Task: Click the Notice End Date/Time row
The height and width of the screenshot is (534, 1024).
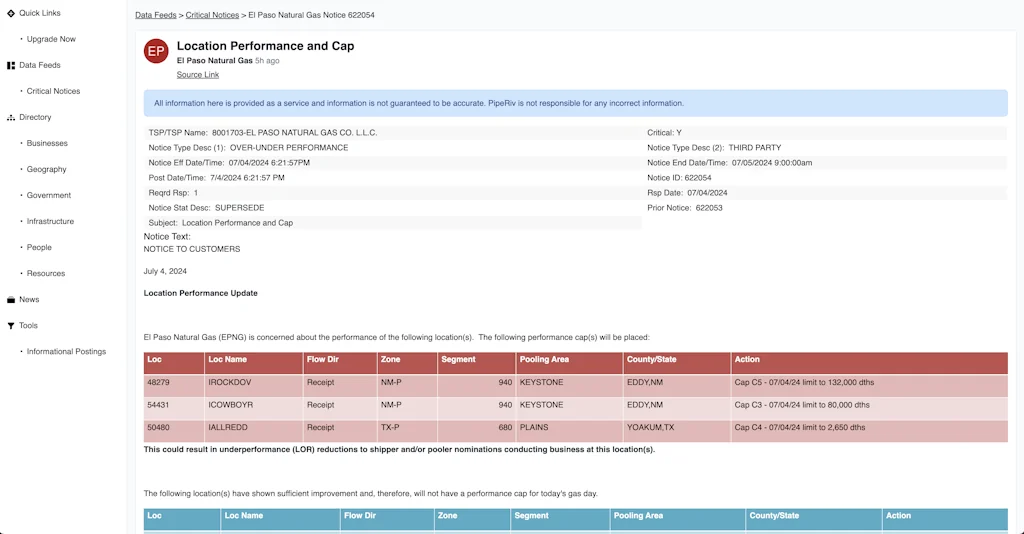Action: click(825, 163)
